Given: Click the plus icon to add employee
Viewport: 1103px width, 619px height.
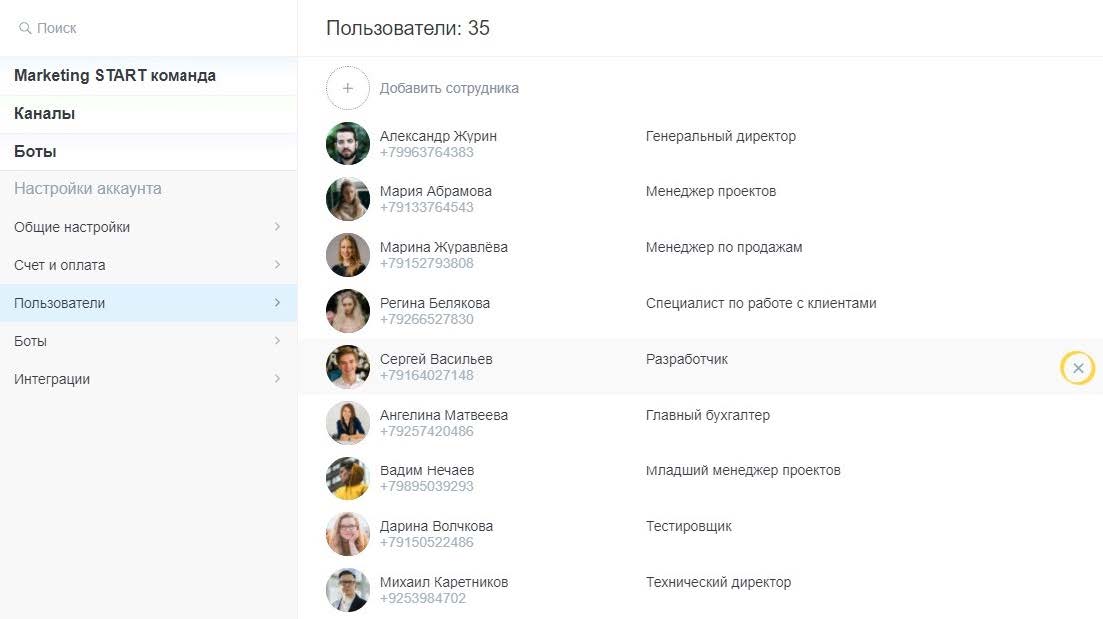Looking at the screenshot, I should 348,88.
